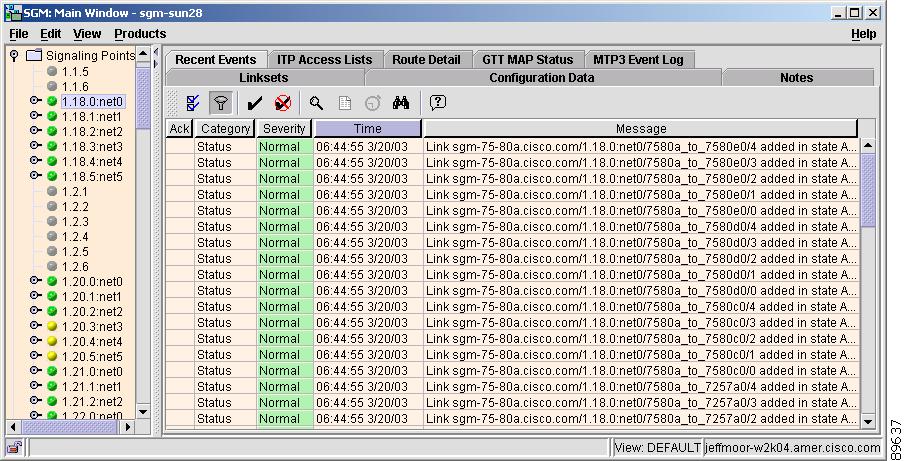The image size is (904, 461).
Task: Click green status ball beside 1.18.0:net0
Action: (52, 101)
